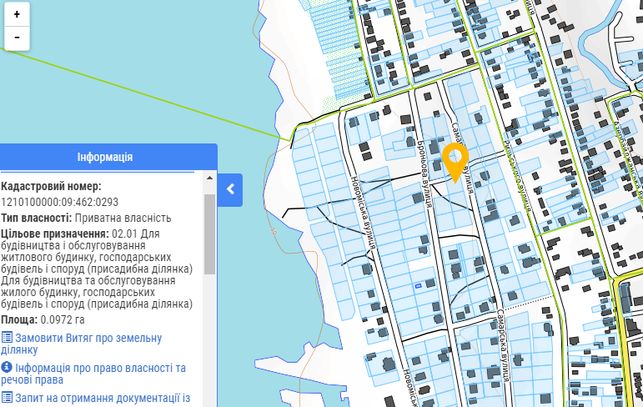The image size is (643, 407).
Task: Open link Інформація про право власності та речові права
Action: point(93,373)
